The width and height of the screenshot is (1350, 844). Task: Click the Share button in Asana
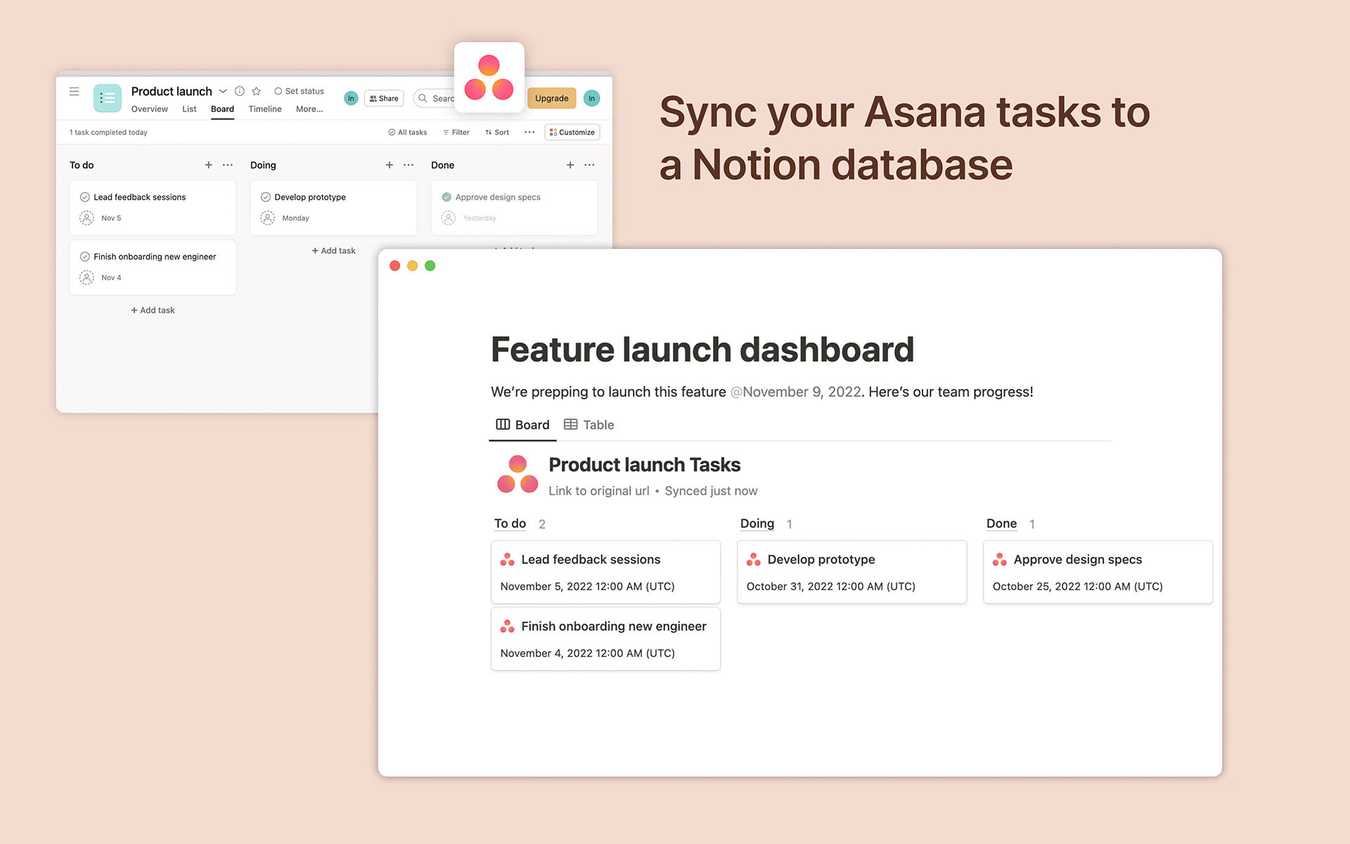point(383,98)
